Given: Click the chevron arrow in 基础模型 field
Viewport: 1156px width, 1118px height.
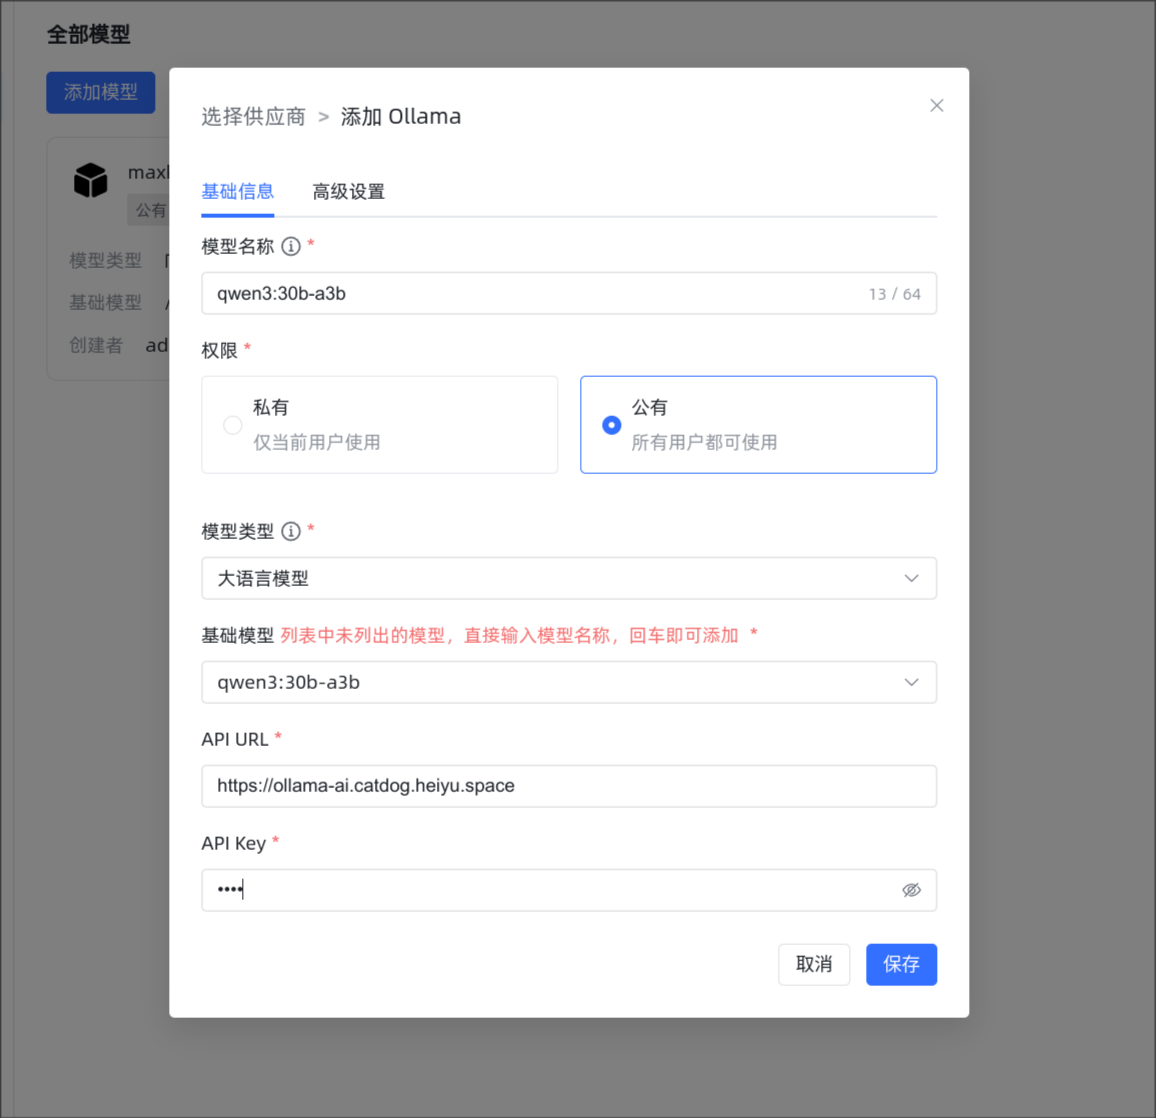Looking at the screenshot, I should click(x=911, y=682).
